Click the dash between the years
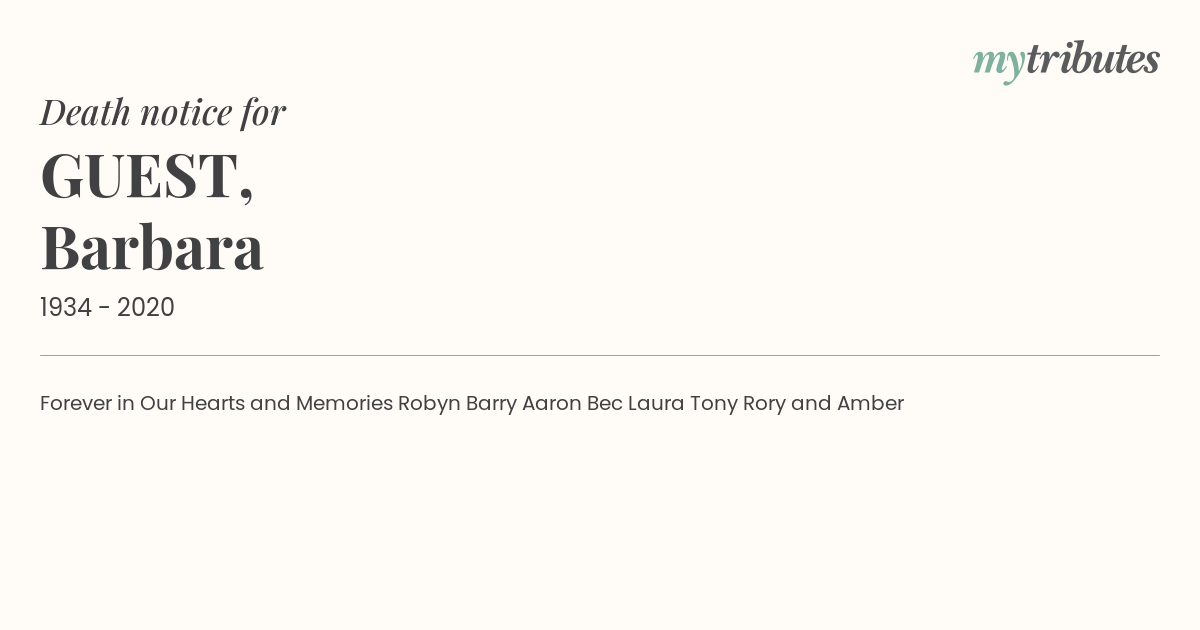The width and height of the screenshot is (1200, 630). click(105, 309)
